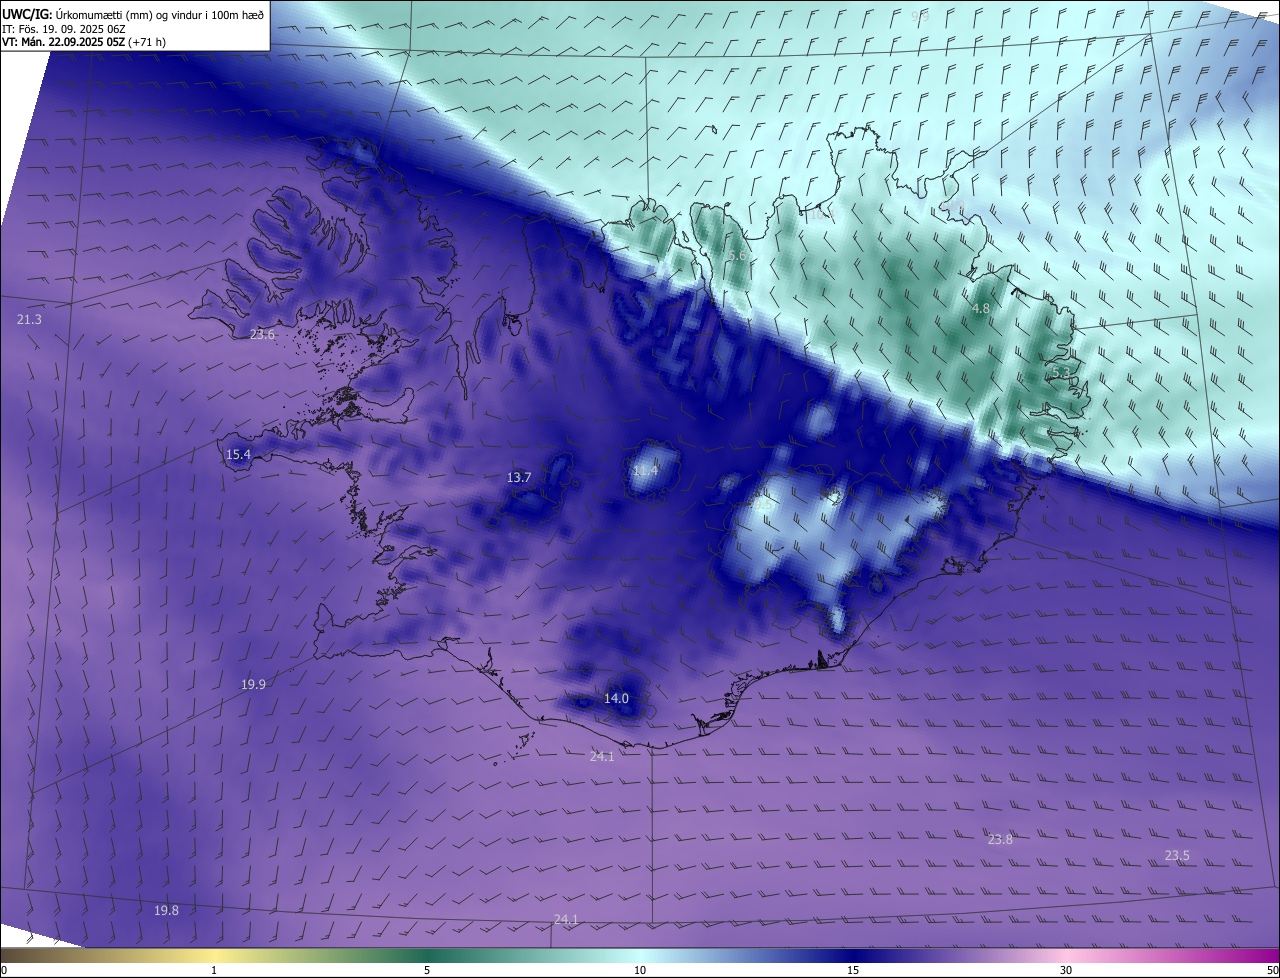Click the 23.8 value southeast of Iceland
The width and height of the screenshot is (1280, 978).
tap(1000, 839)
